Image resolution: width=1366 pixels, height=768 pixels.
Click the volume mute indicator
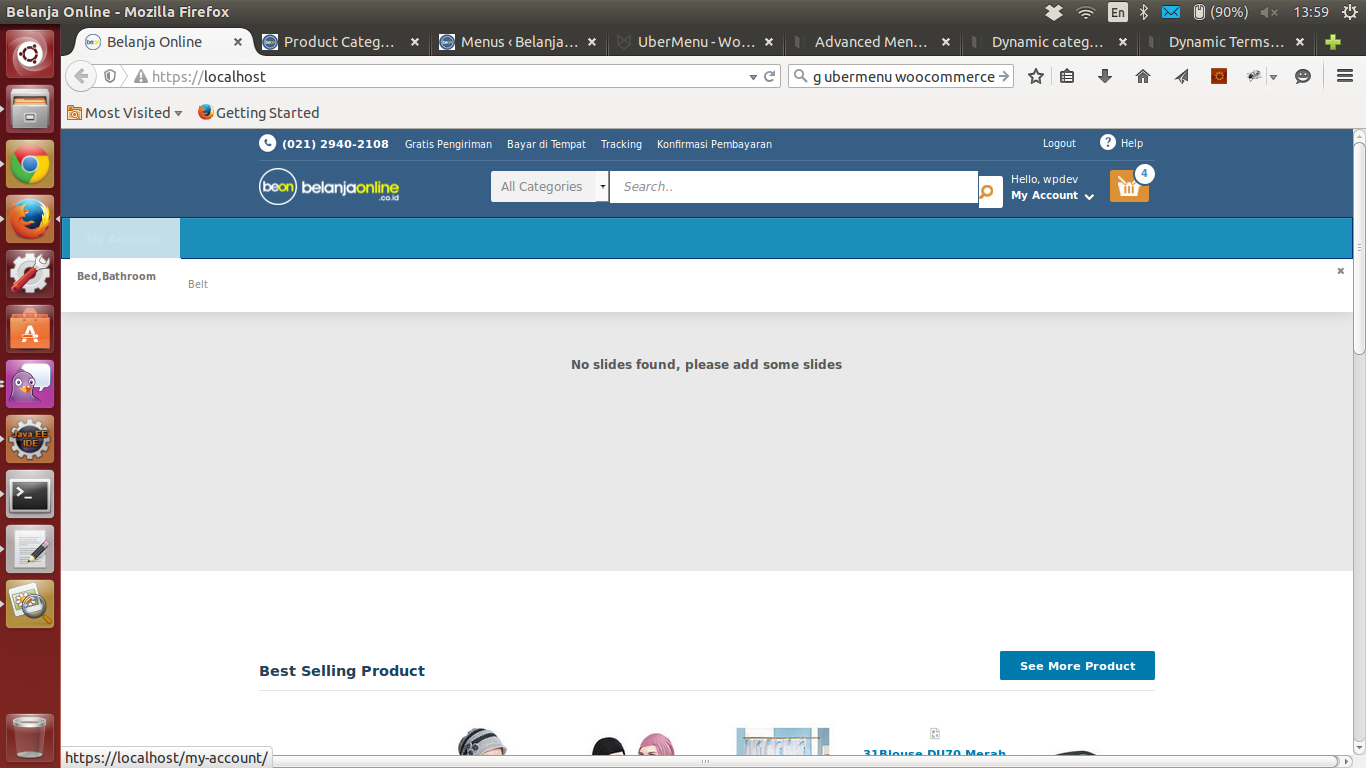[x=1269, y=12]
